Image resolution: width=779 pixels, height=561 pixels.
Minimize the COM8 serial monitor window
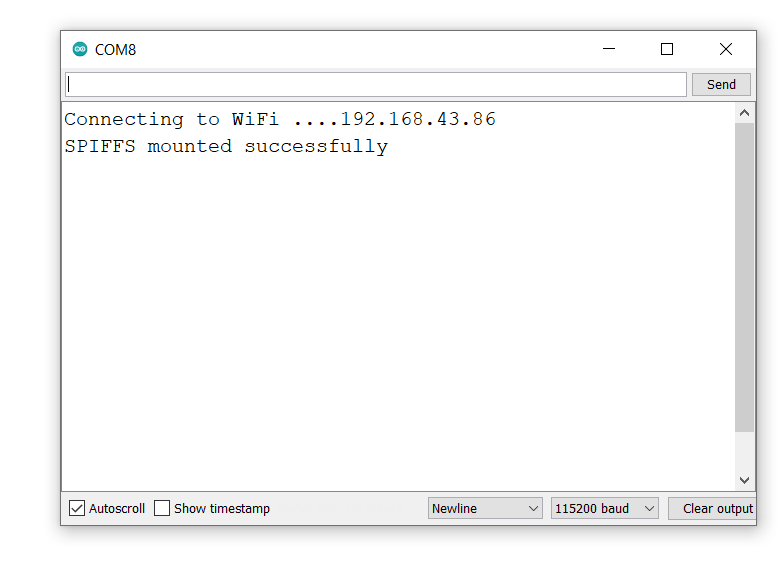pyautogui.click(x=608, y=49)
